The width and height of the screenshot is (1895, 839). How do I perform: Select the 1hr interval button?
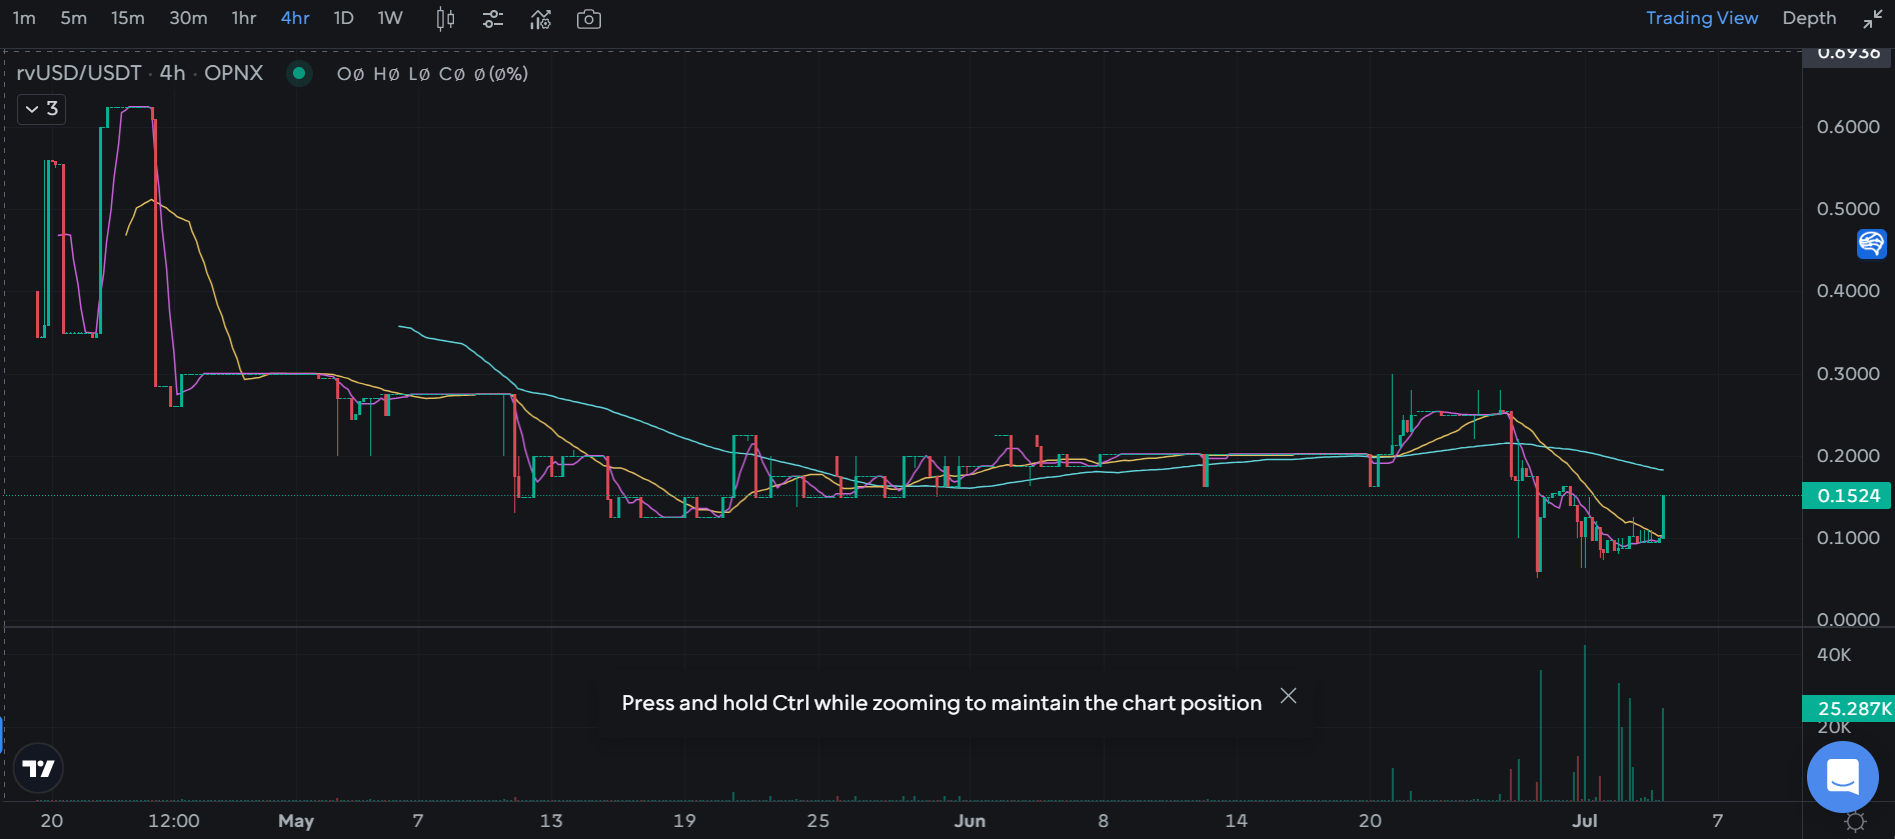coord(244,18)
